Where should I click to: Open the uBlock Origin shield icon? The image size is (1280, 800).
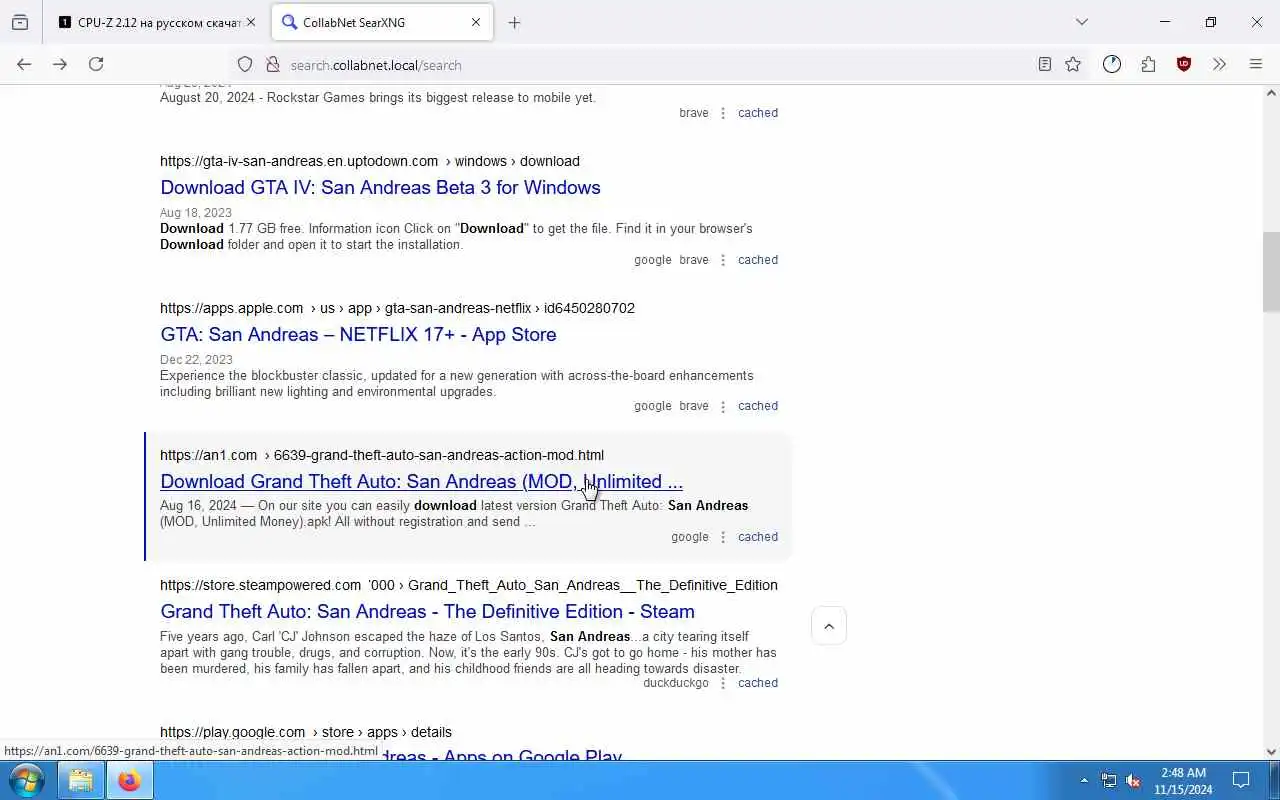click(x=1184, y=64)
